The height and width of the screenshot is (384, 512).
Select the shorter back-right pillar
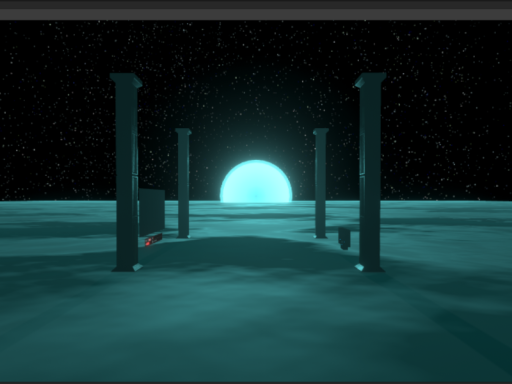(x=321, y=183)
